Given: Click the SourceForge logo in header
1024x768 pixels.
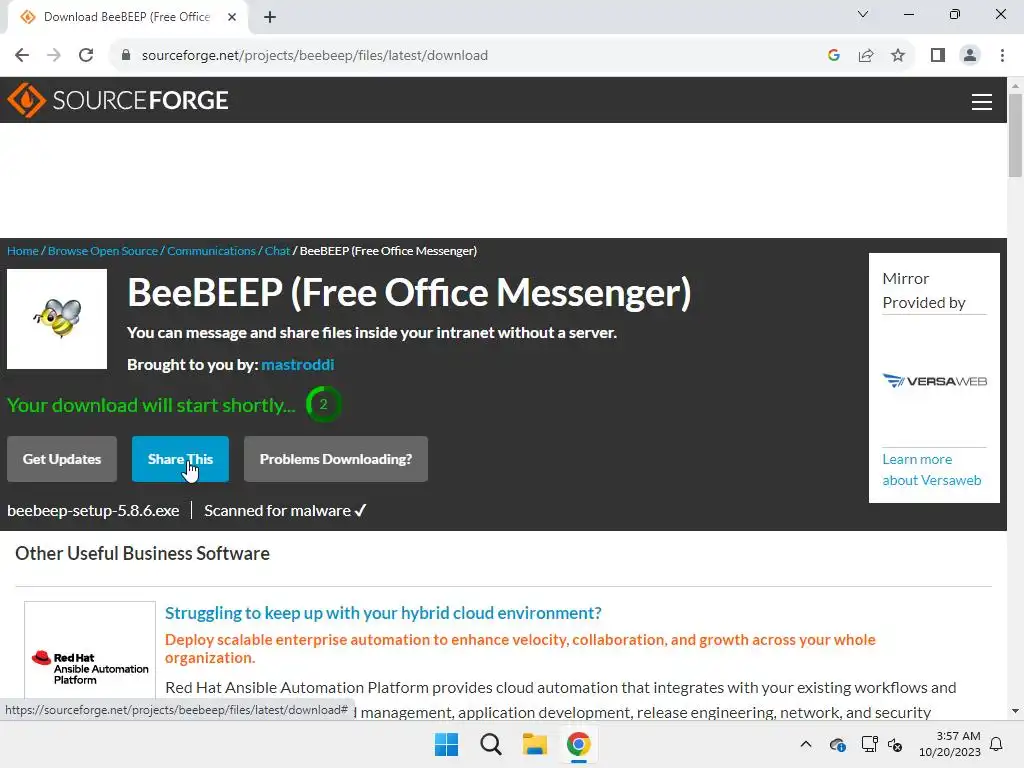Looking at the screenshot, I should 118,100.
